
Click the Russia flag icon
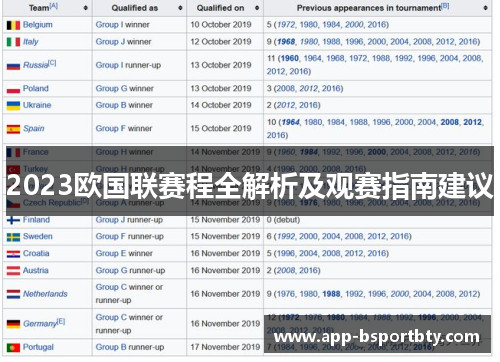(13, 66)
